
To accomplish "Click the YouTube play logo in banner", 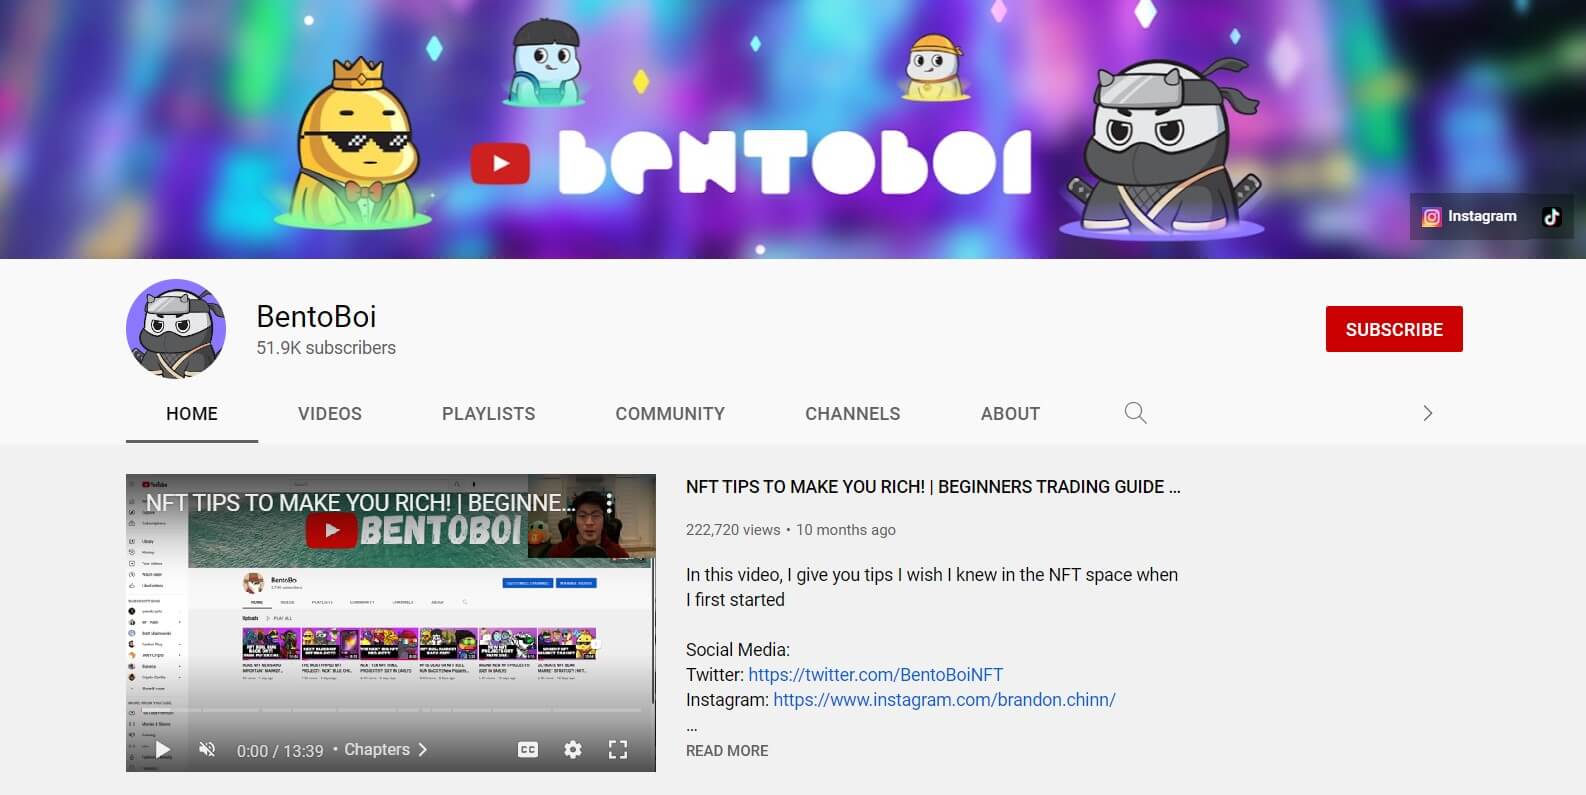I will pyautogui.click(x=500, y=163).
